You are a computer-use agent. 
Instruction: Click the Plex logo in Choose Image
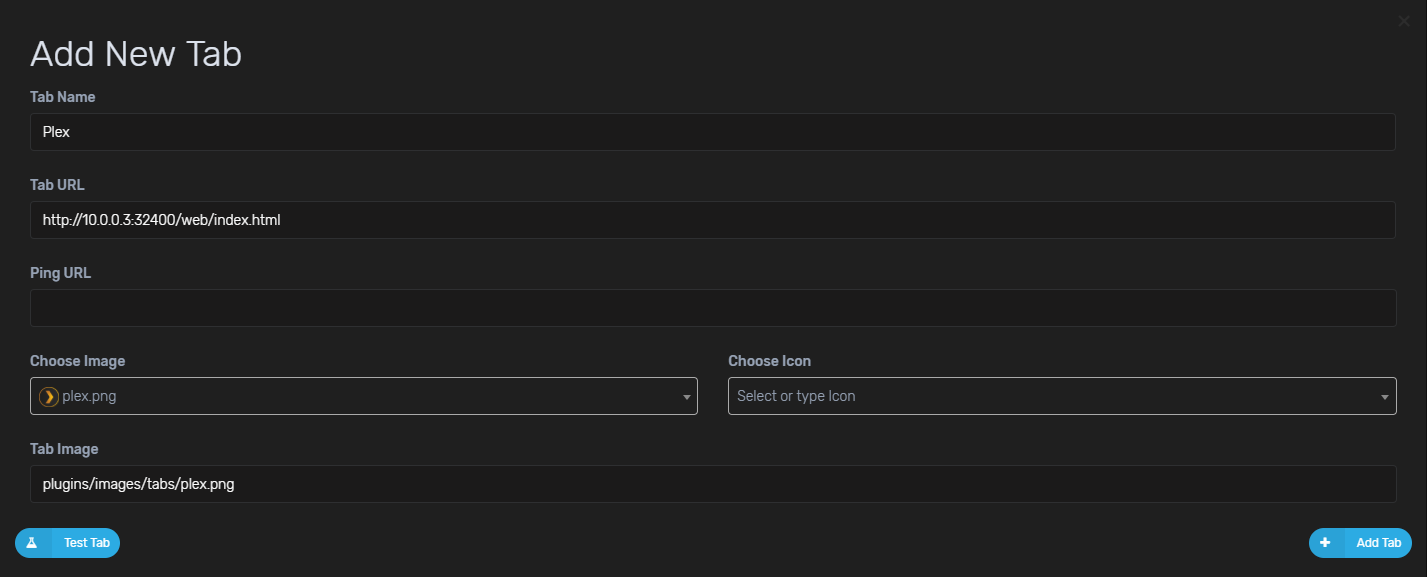click(49, 396)
